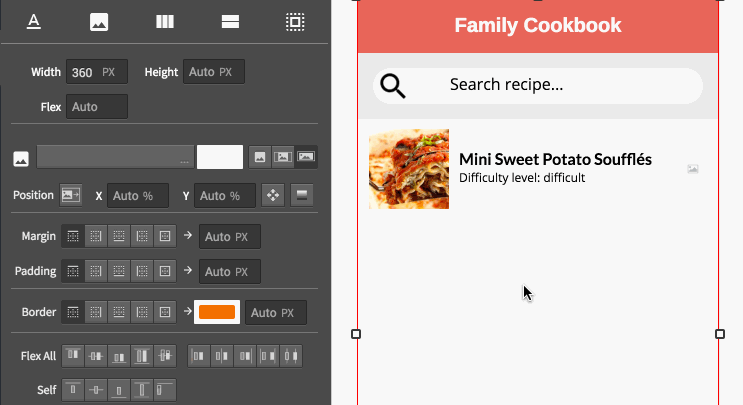Image resolution: width=743 pixels, height=405 pixels.
Task: Open the Flex Auto field
Action: pos(97,106)
